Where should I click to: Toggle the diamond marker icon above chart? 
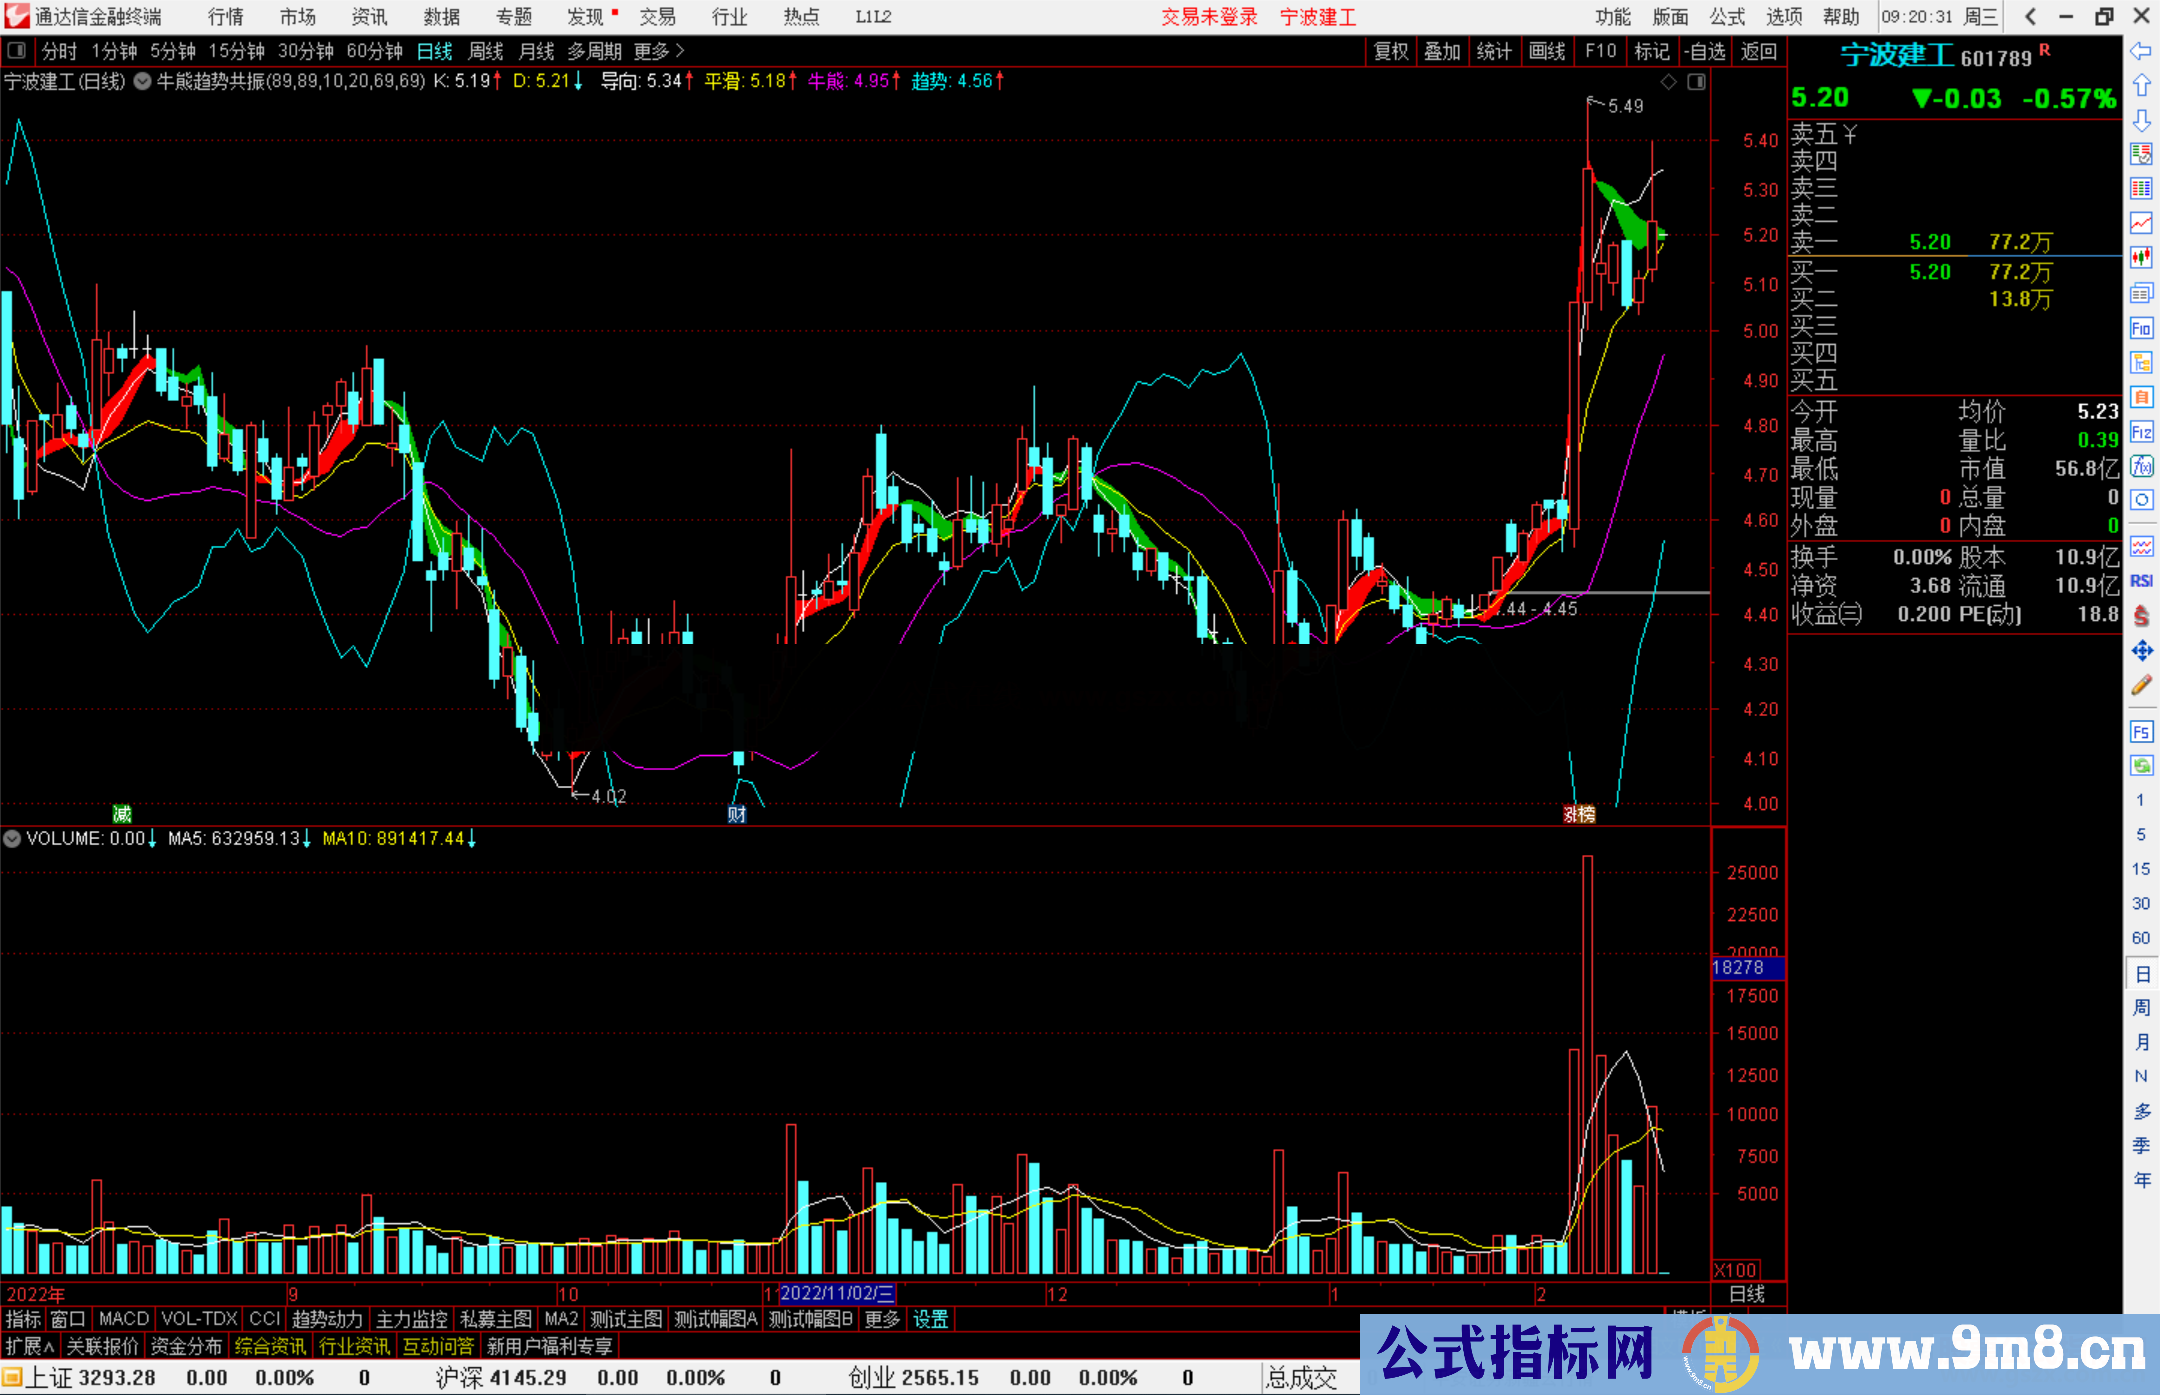[x=1668, y=82]
